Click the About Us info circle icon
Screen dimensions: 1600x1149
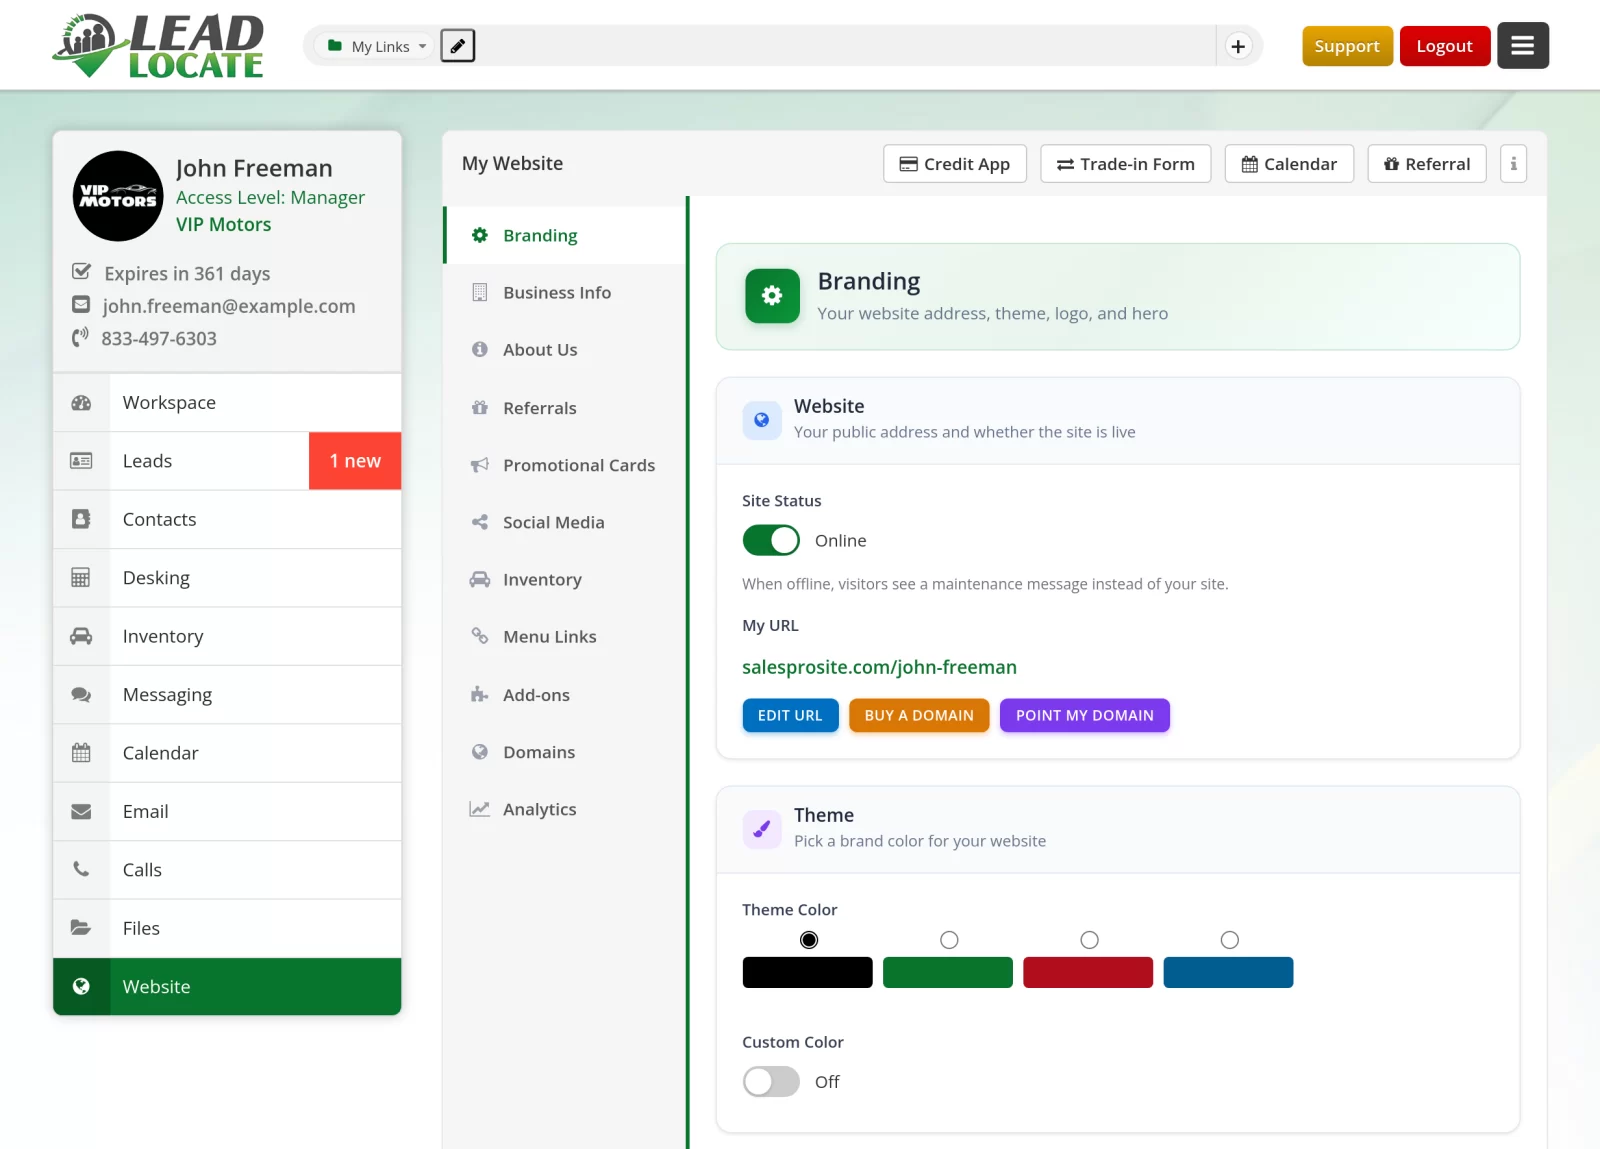pos(480,349)
